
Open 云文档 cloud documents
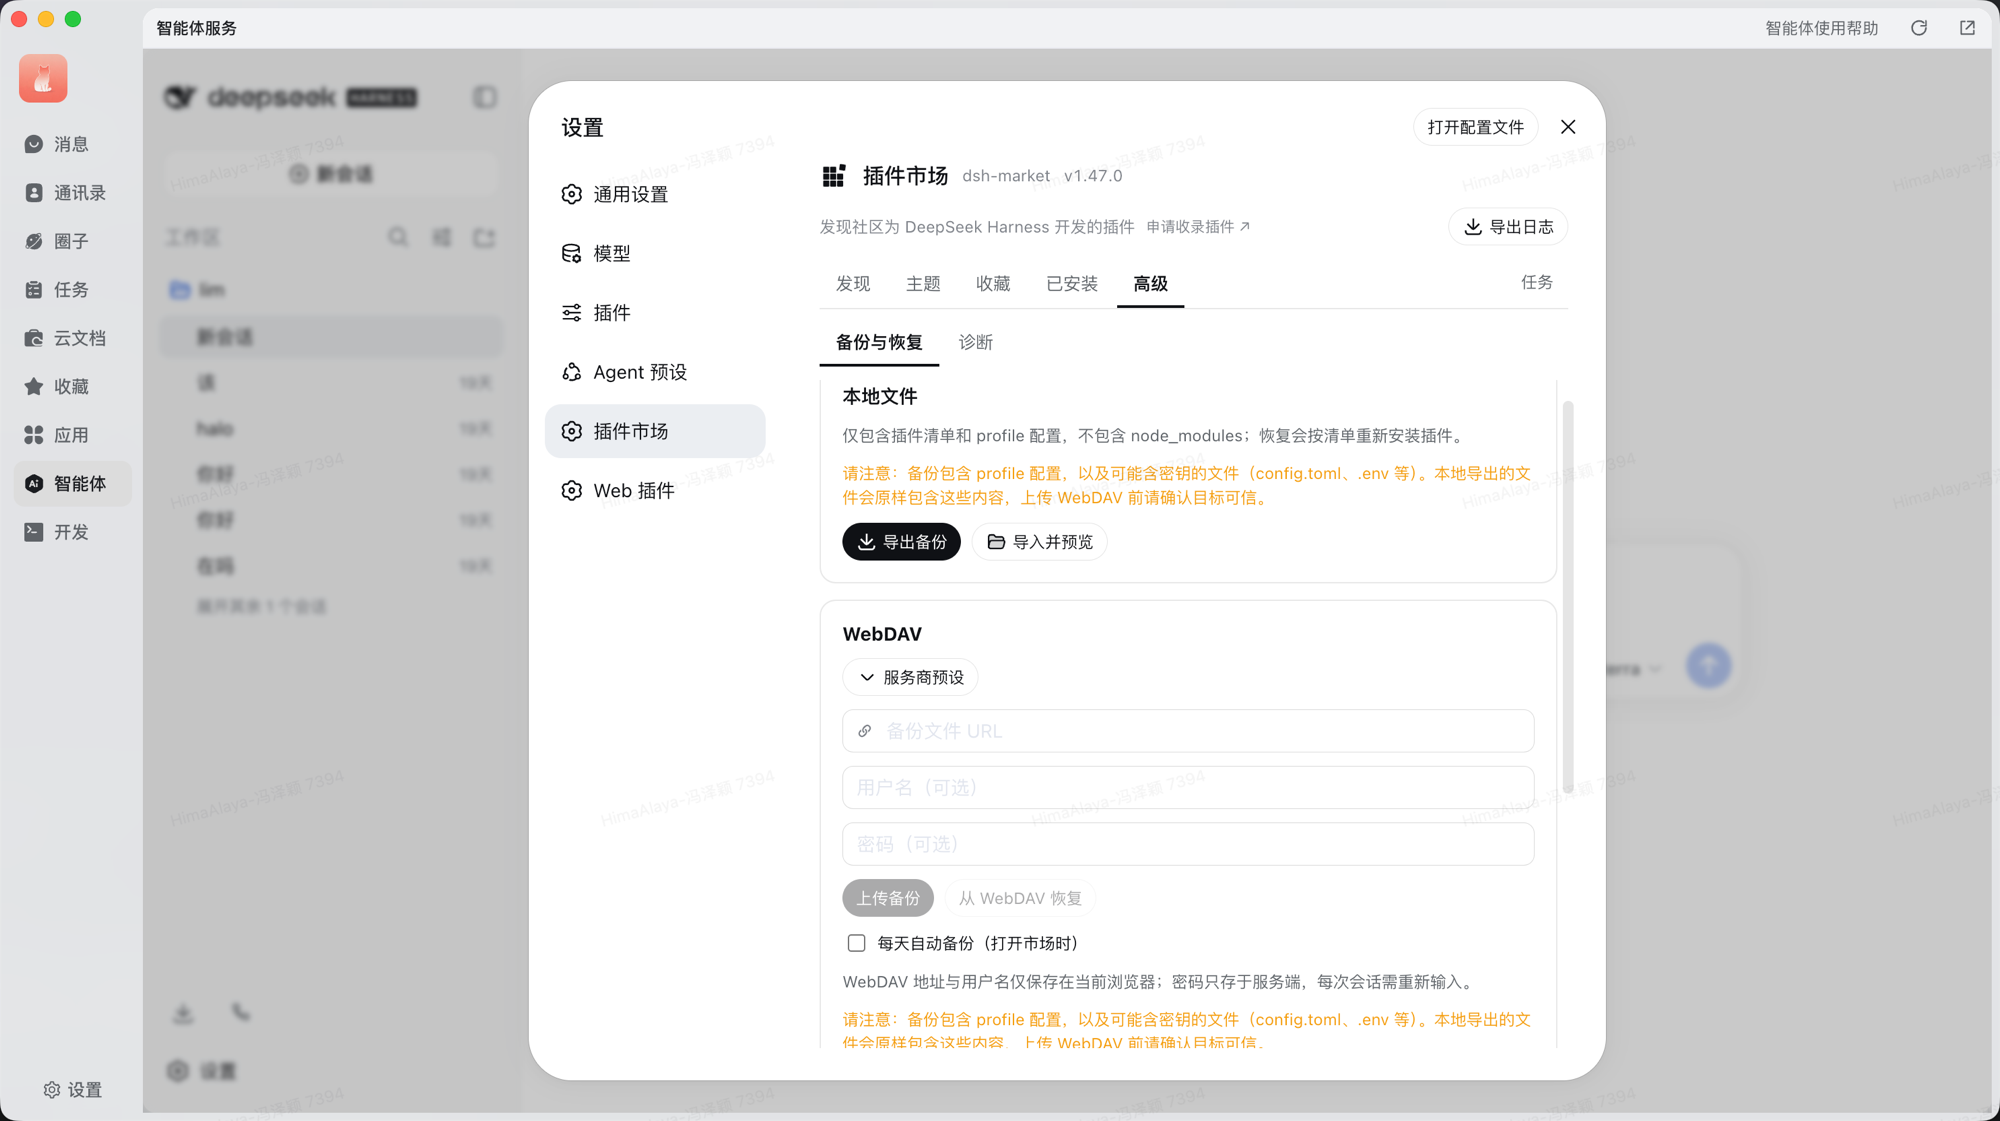pyautogui.click(x=71, y=338)
